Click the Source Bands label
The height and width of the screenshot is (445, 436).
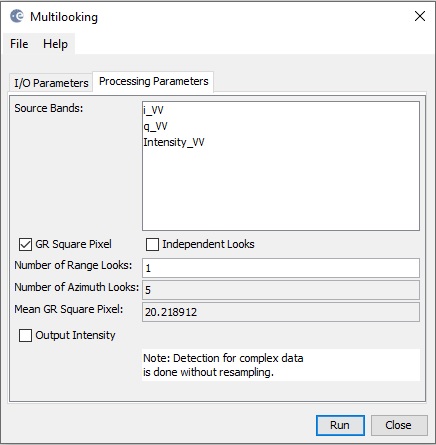(x=49, y=108)
